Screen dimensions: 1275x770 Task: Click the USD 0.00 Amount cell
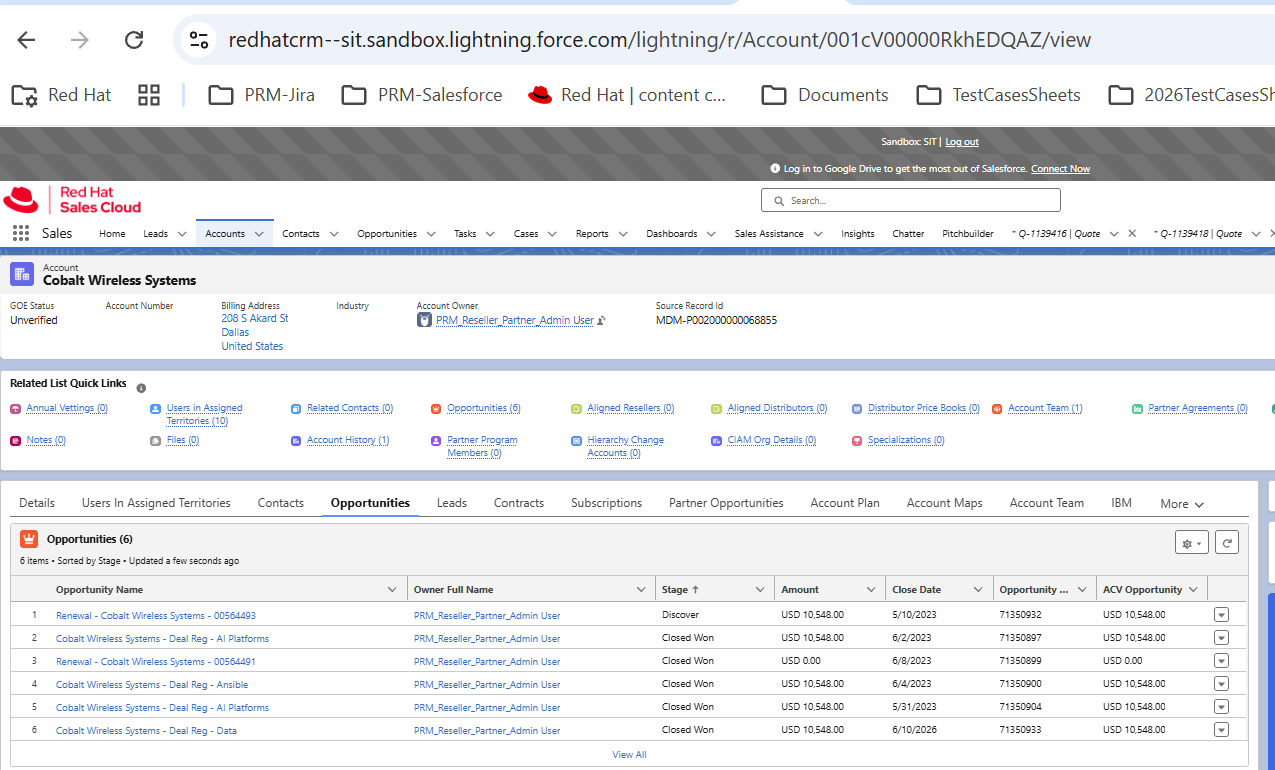[801, 662]
